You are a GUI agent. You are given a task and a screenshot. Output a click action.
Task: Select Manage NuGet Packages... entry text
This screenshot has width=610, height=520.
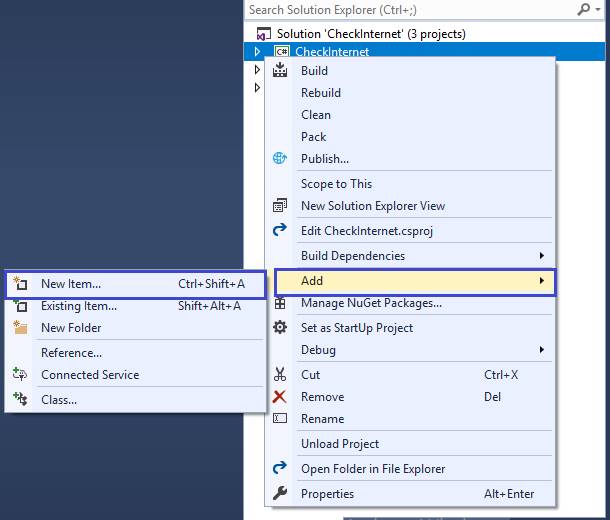pyautogui.click(x=372, y=303)
